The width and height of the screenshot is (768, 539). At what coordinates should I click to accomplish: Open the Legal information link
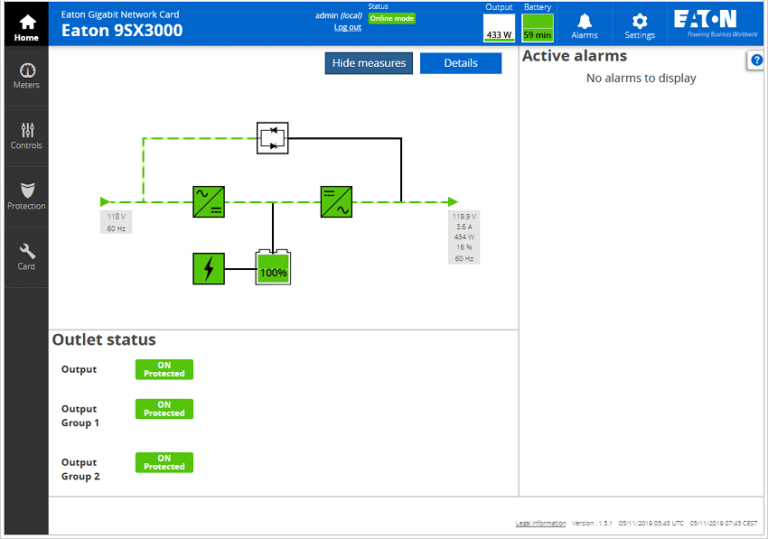click(x=541, y=523)
